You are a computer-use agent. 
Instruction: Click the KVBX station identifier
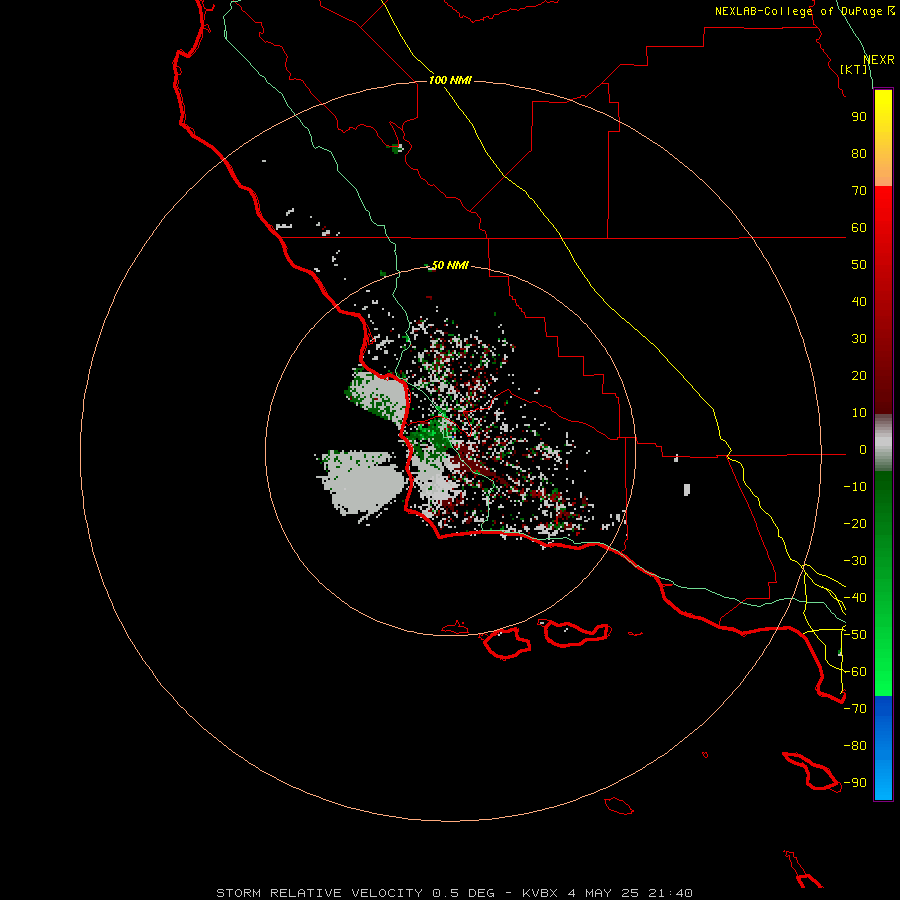[540, 893]
